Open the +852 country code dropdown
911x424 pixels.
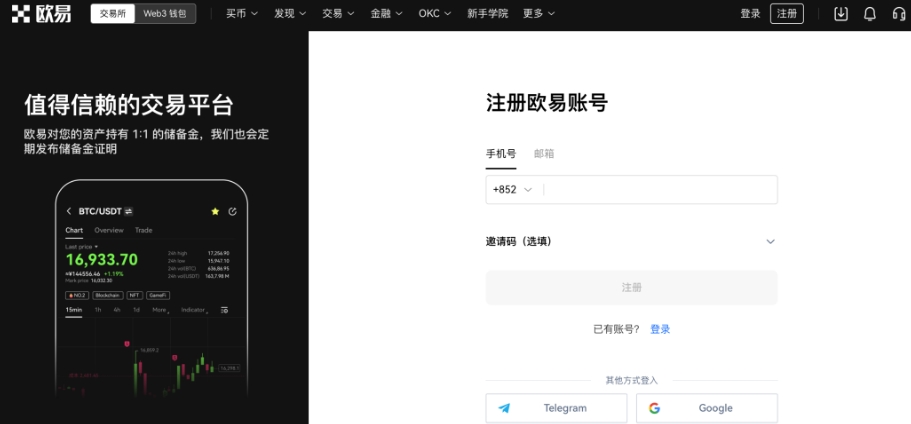click(512, 190)
